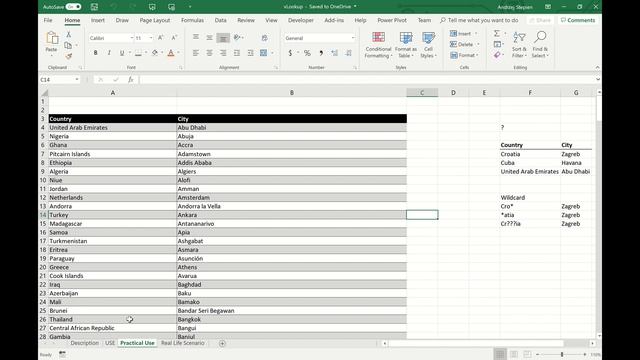The image size is (640, 360).
Task: Switch to the Data ribbon tab
Action: point(220,20)
